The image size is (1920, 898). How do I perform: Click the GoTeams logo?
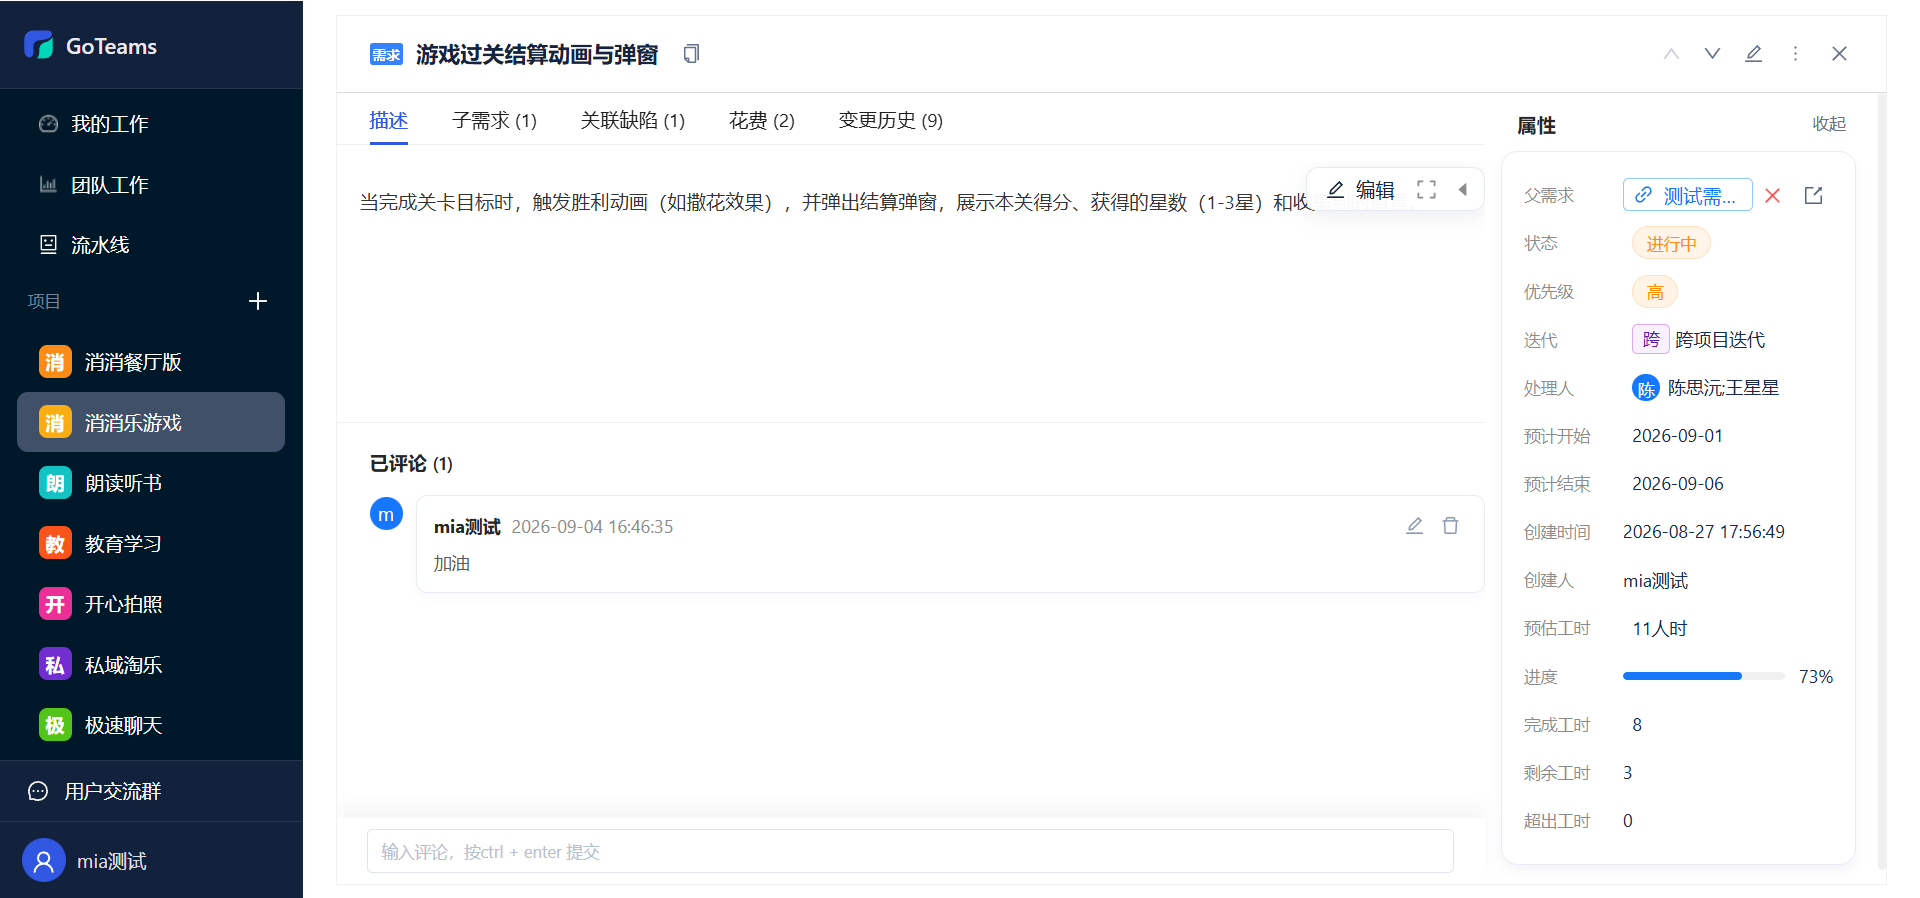click(91, 45)
